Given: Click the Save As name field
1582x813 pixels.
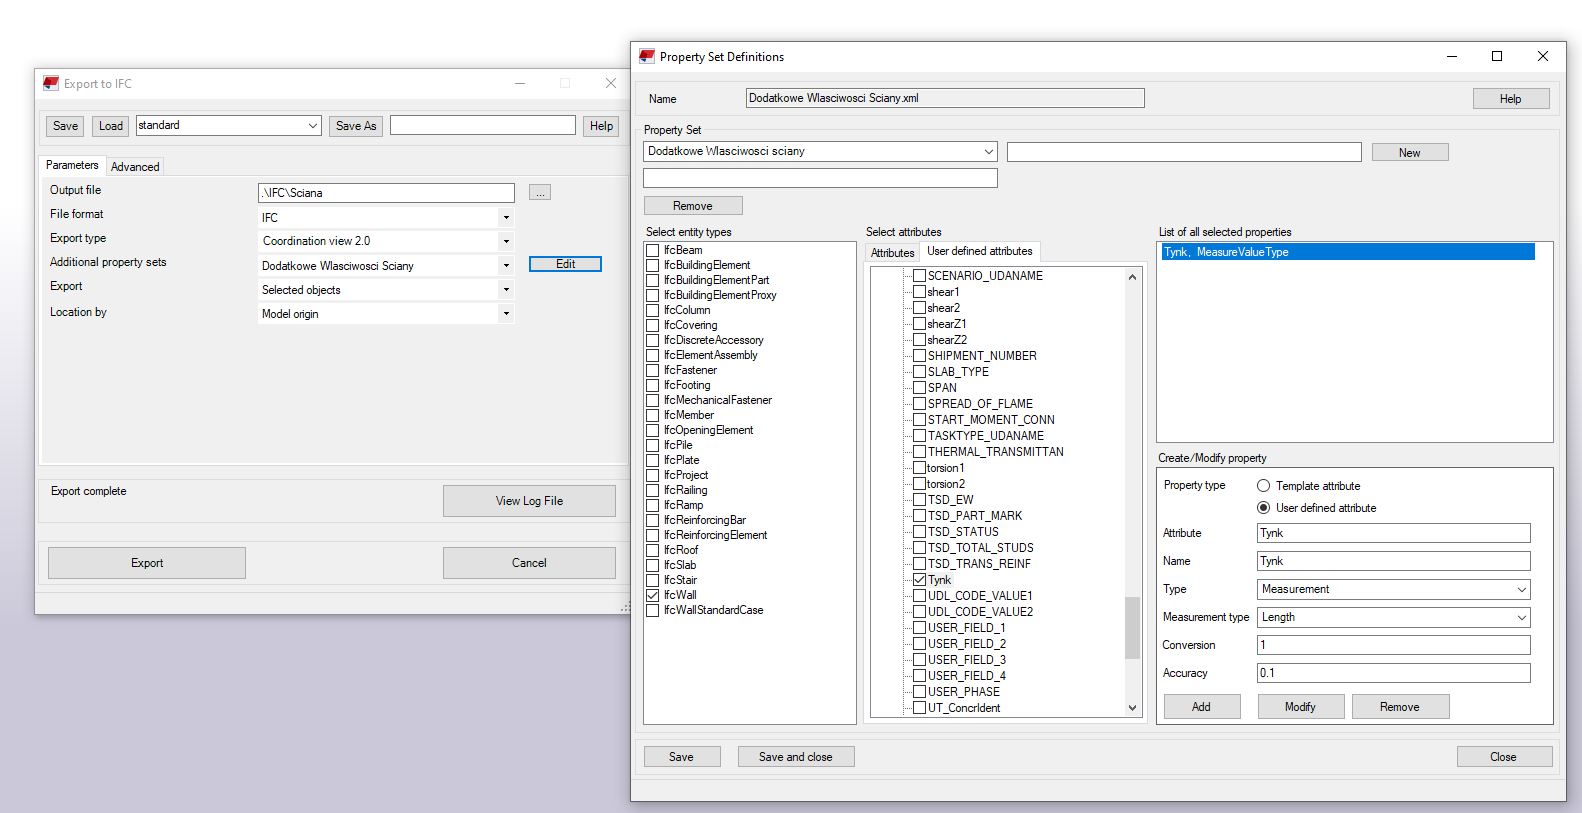Looking at the screenshot, I should (x=483, y=125).
